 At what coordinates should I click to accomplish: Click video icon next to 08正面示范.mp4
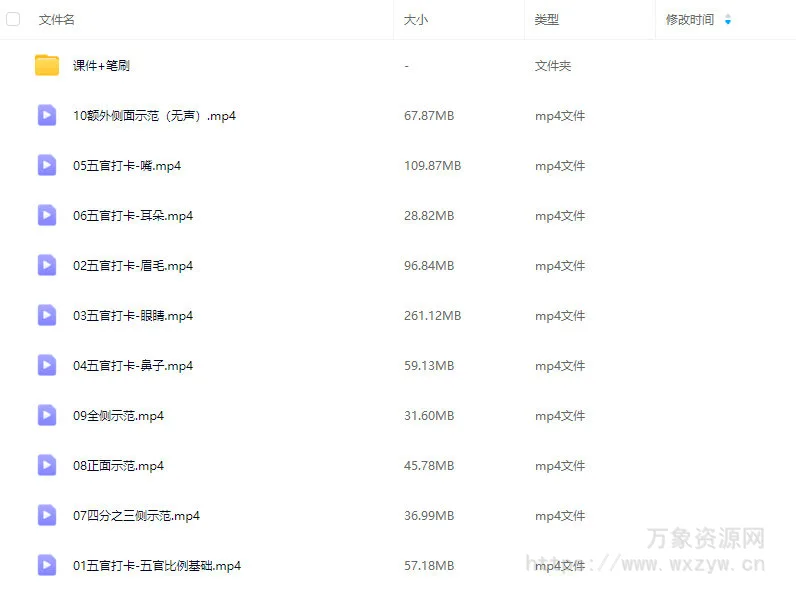pos(47,465)
